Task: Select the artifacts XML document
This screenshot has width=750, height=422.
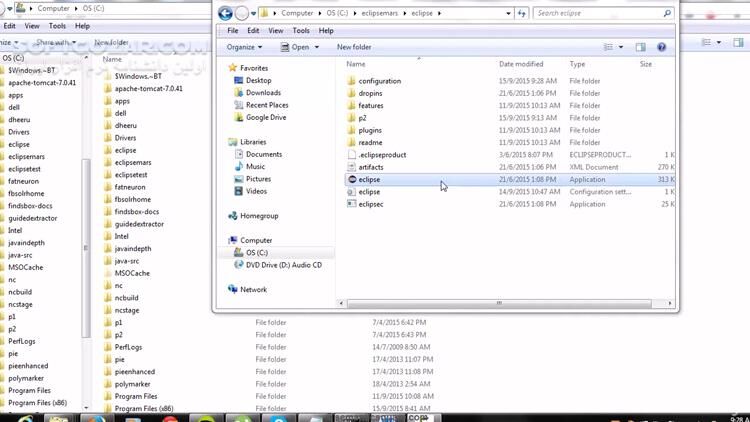Action: 370,167
